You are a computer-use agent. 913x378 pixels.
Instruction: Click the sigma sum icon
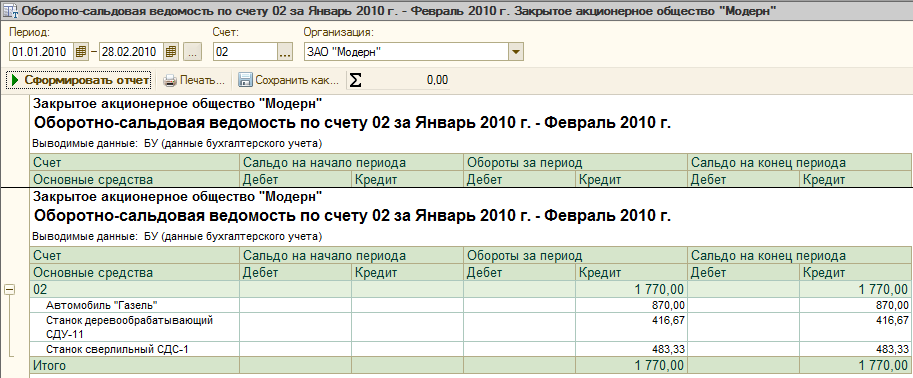pos(355,80)
